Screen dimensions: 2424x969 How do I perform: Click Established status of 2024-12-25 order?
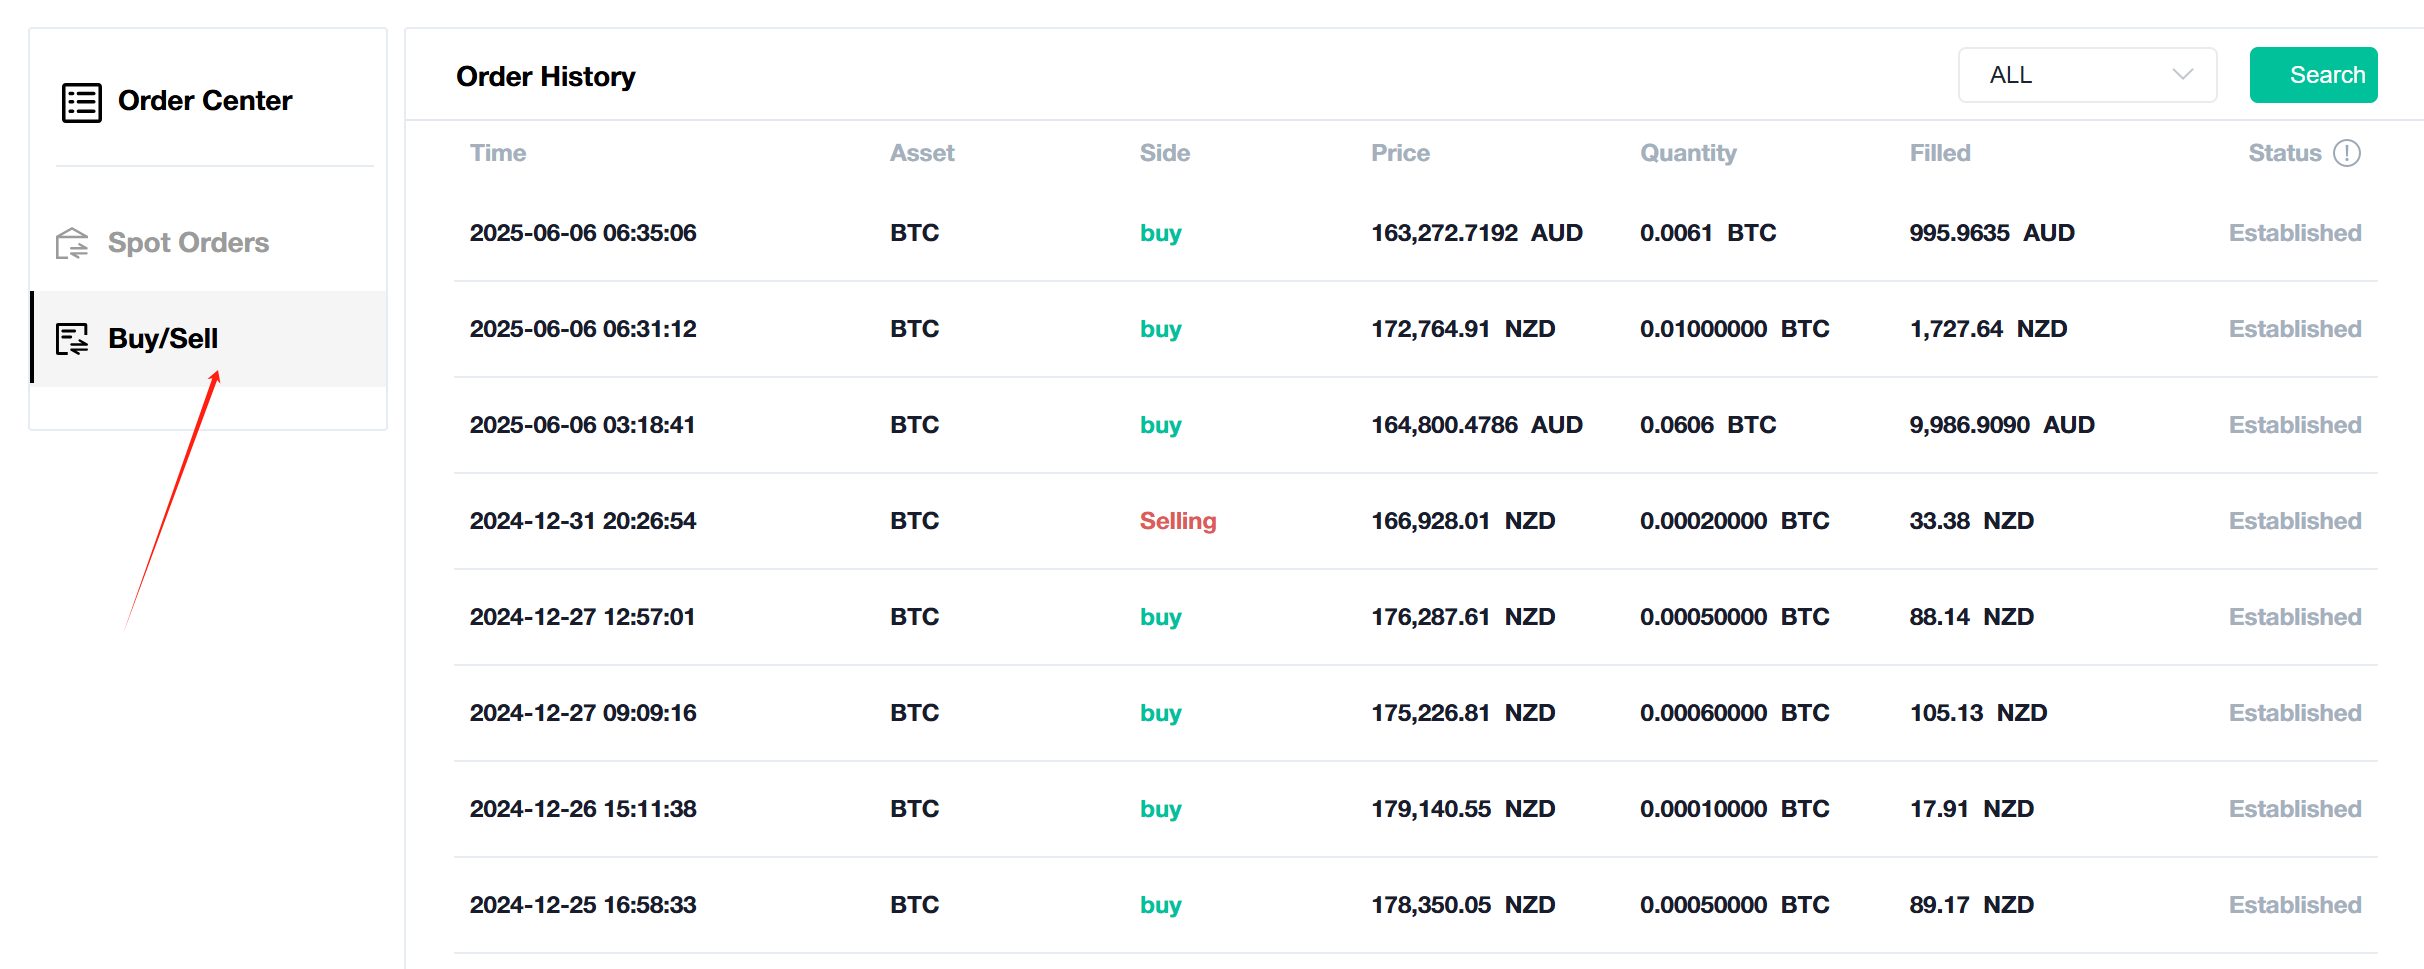click(2294, 905)
